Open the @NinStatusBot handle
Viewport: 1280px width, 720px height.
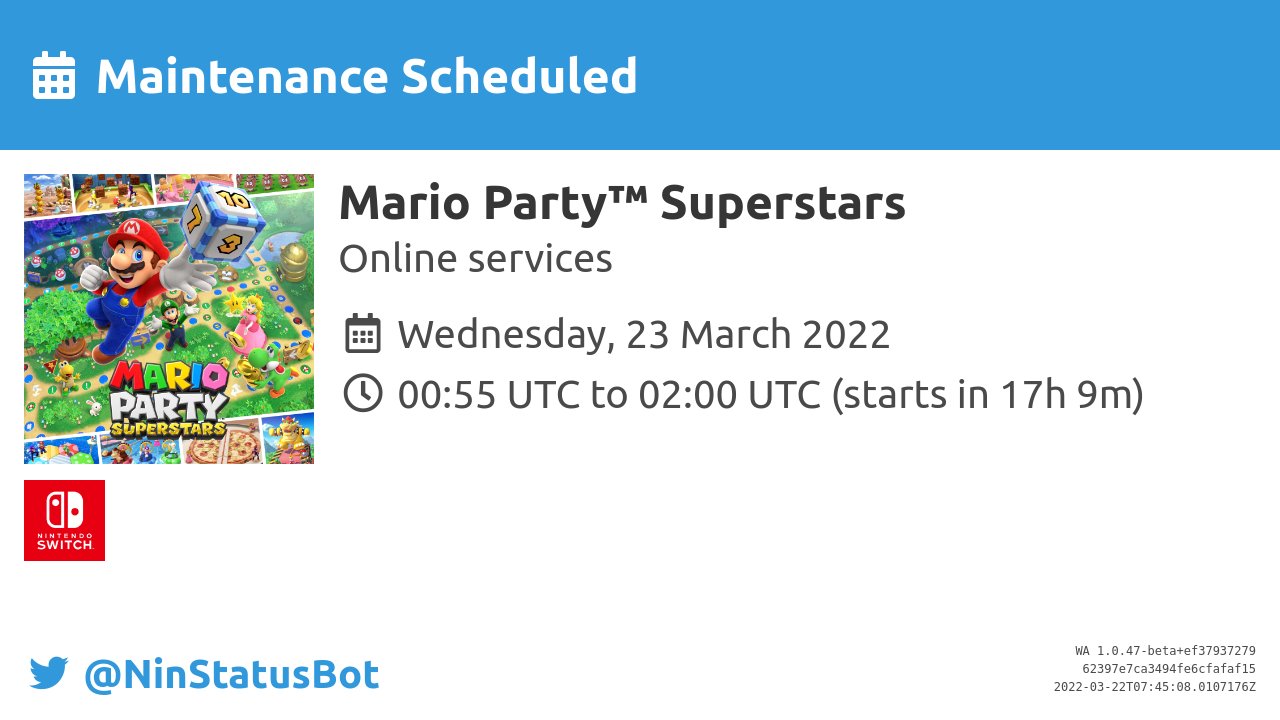click(231, 675)
